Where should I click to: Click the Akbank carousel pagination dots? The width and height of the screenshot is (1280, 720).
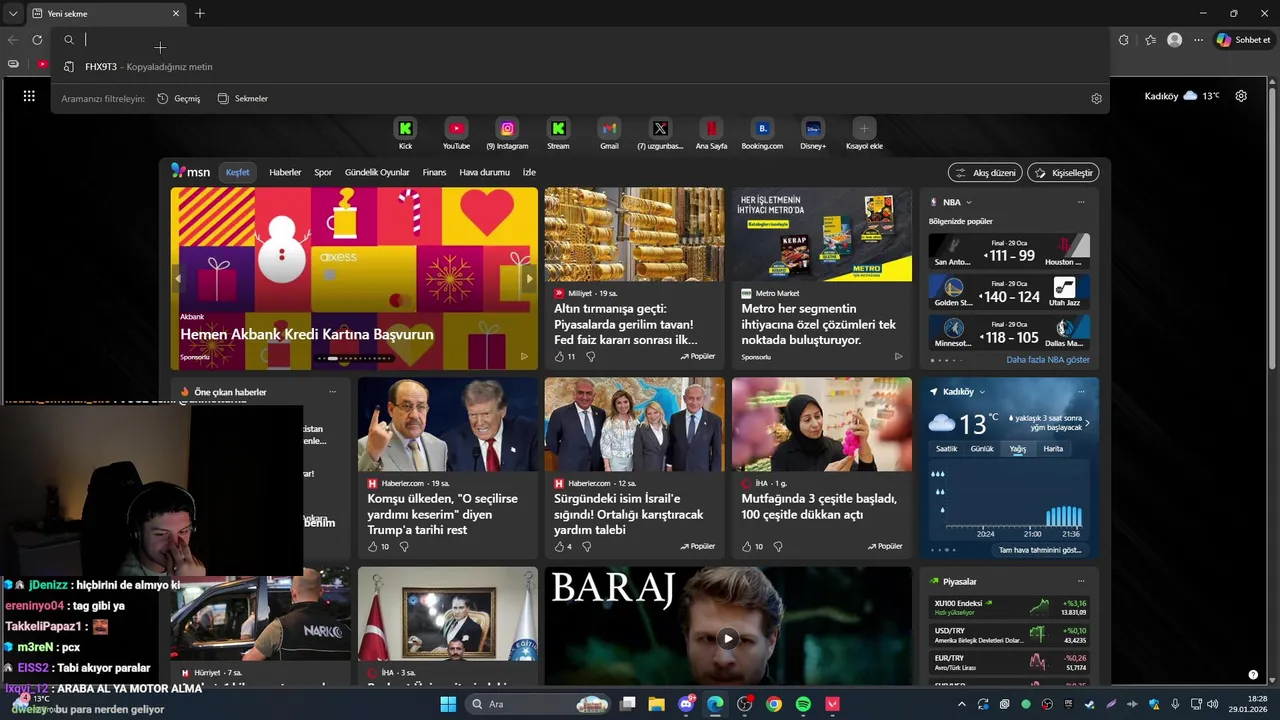point(354,358)
